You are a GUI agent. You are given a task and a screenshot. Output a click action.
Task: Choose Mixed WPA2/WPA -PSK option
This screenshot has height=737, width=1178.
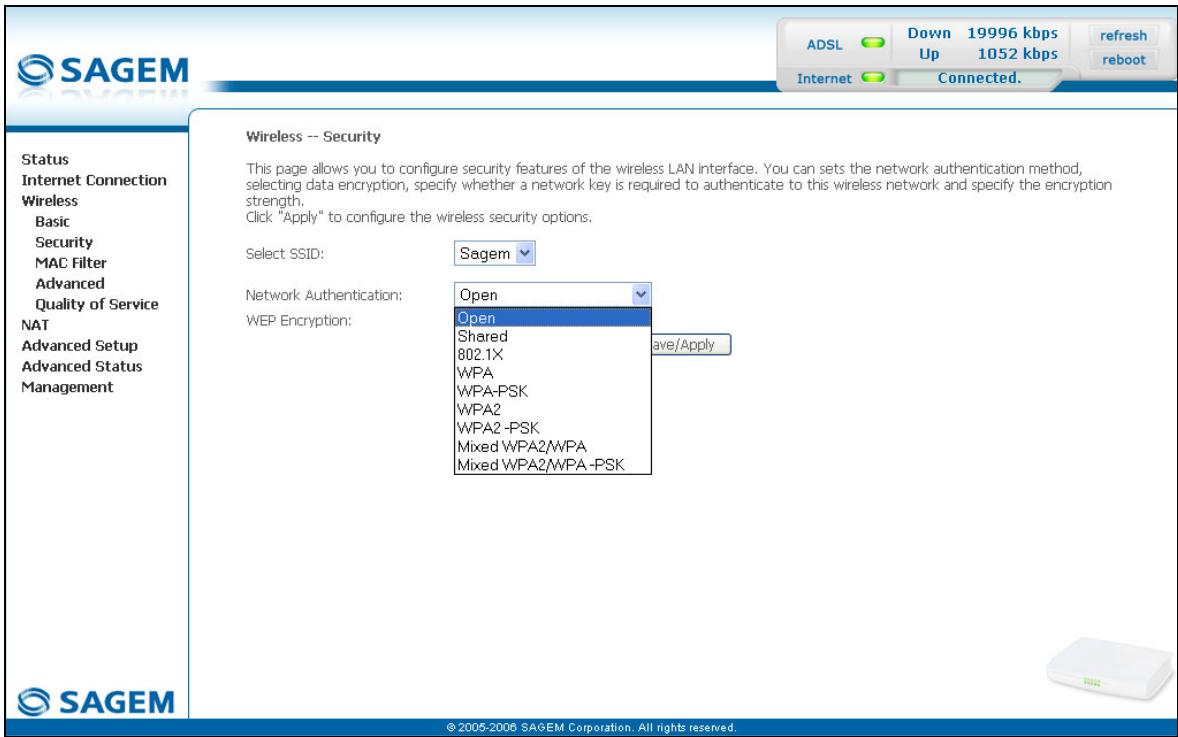click(552, 465)
